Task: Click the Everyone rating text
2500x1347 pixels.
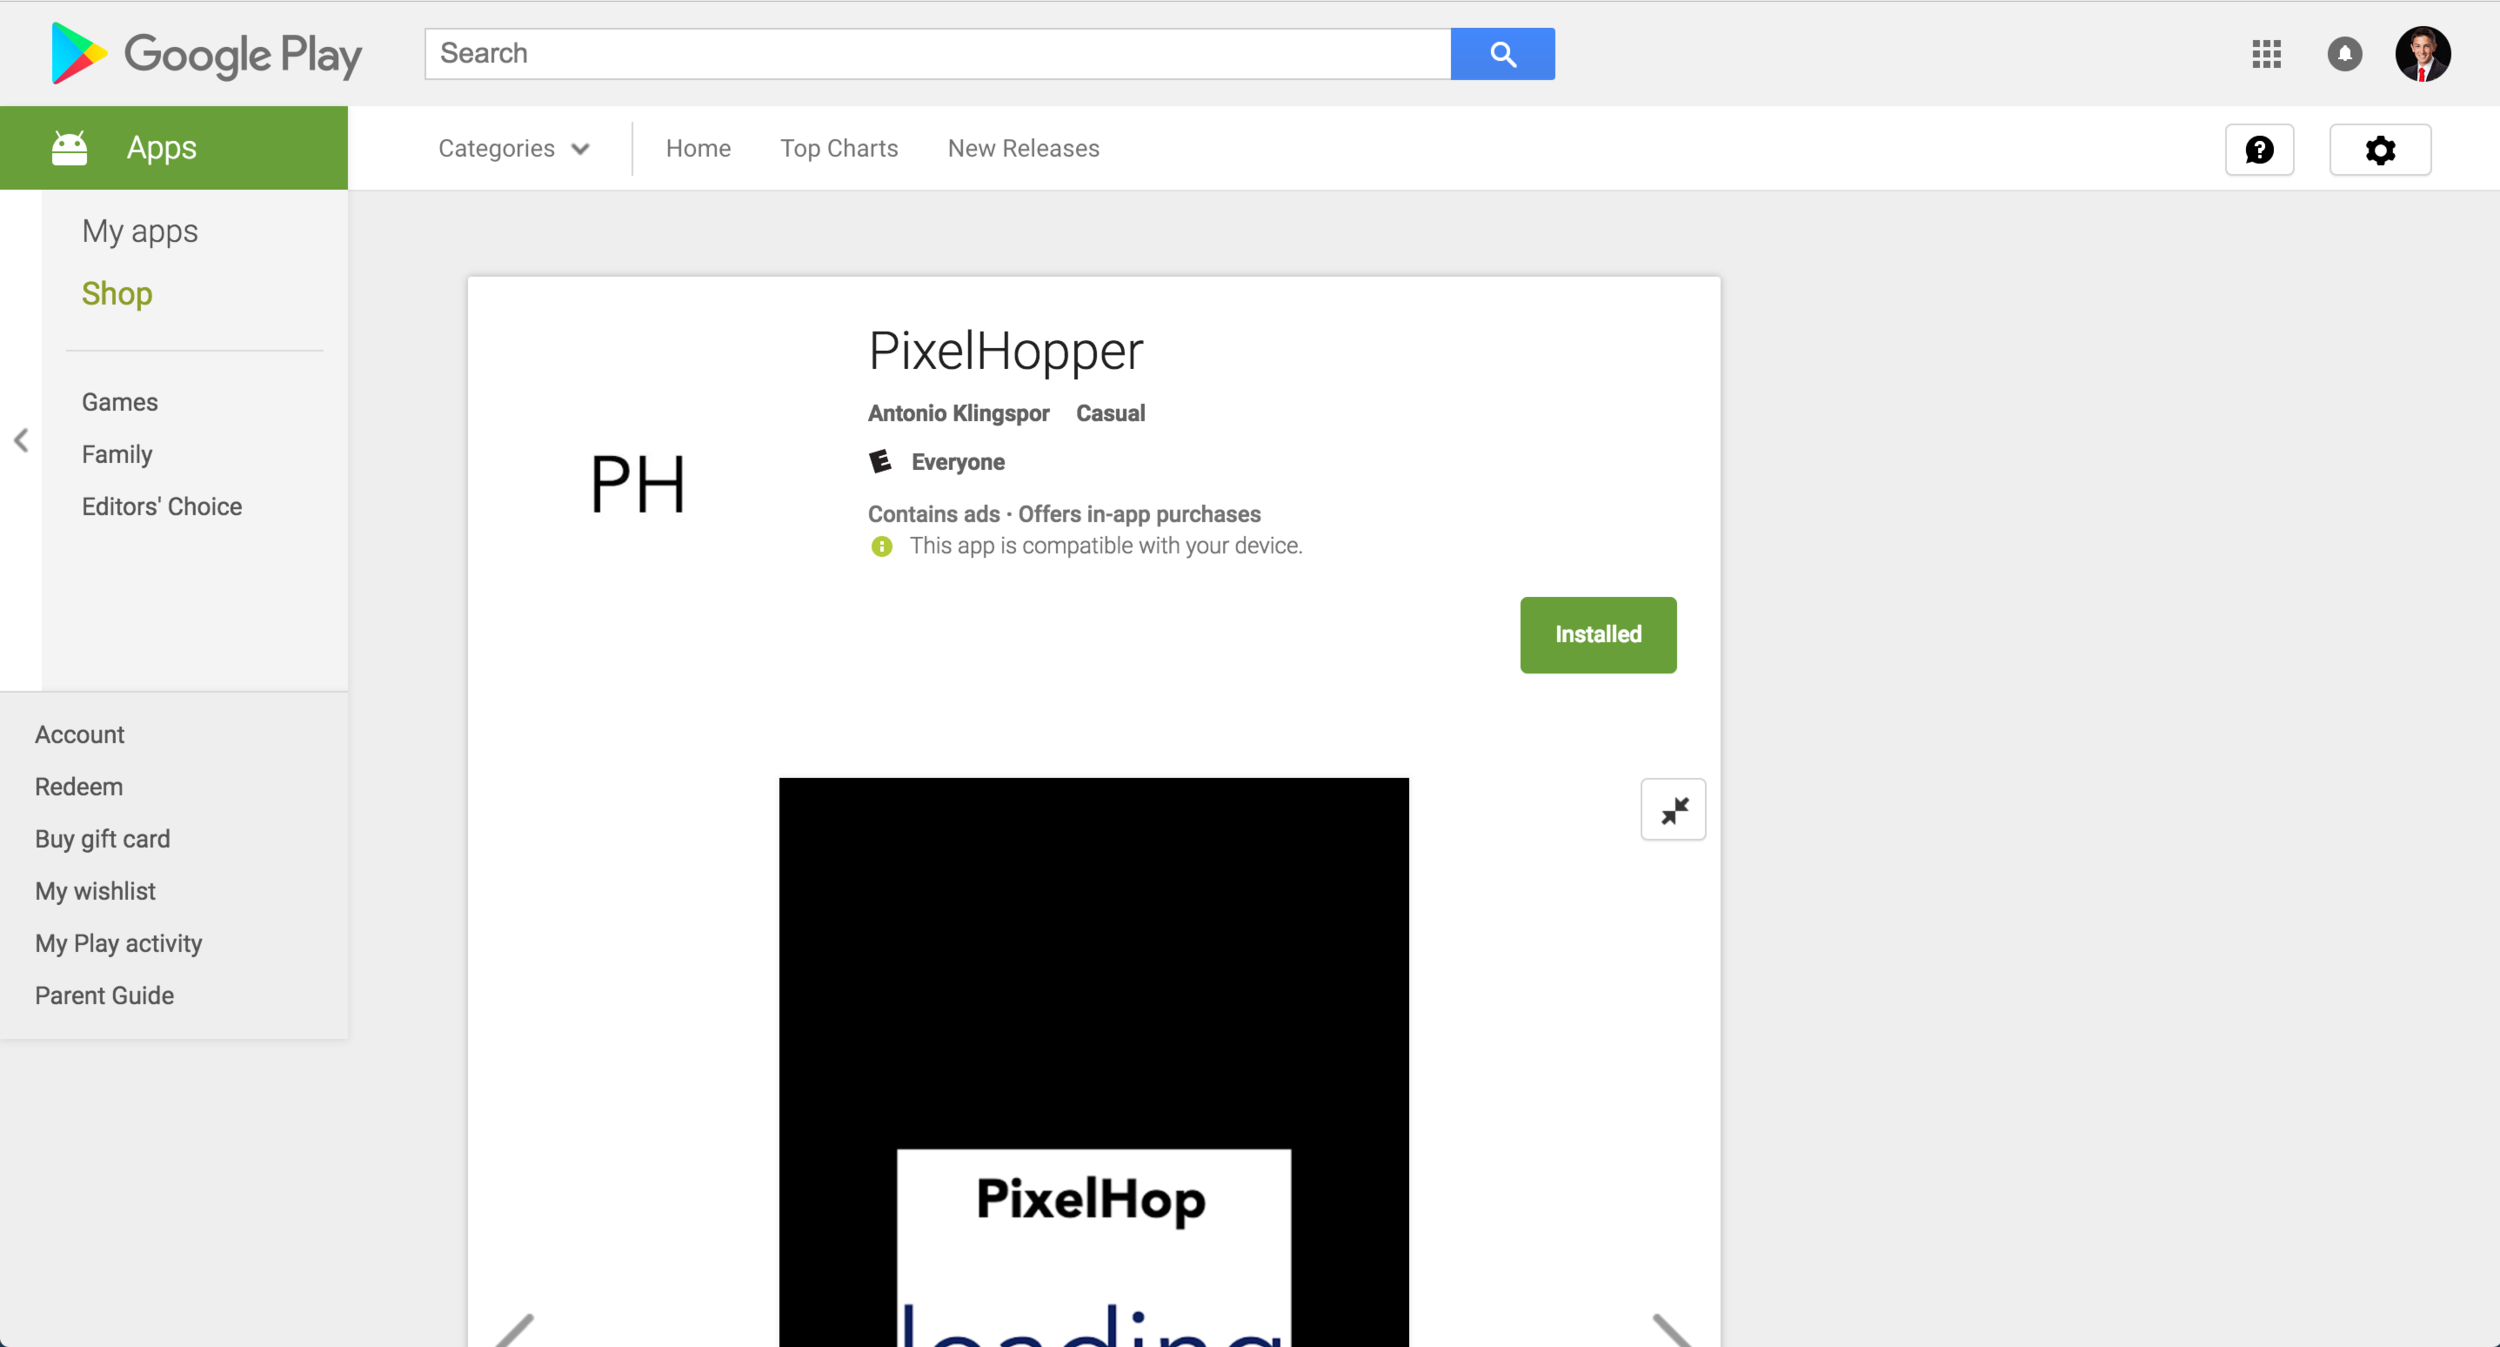Action: tap(958, 462)
